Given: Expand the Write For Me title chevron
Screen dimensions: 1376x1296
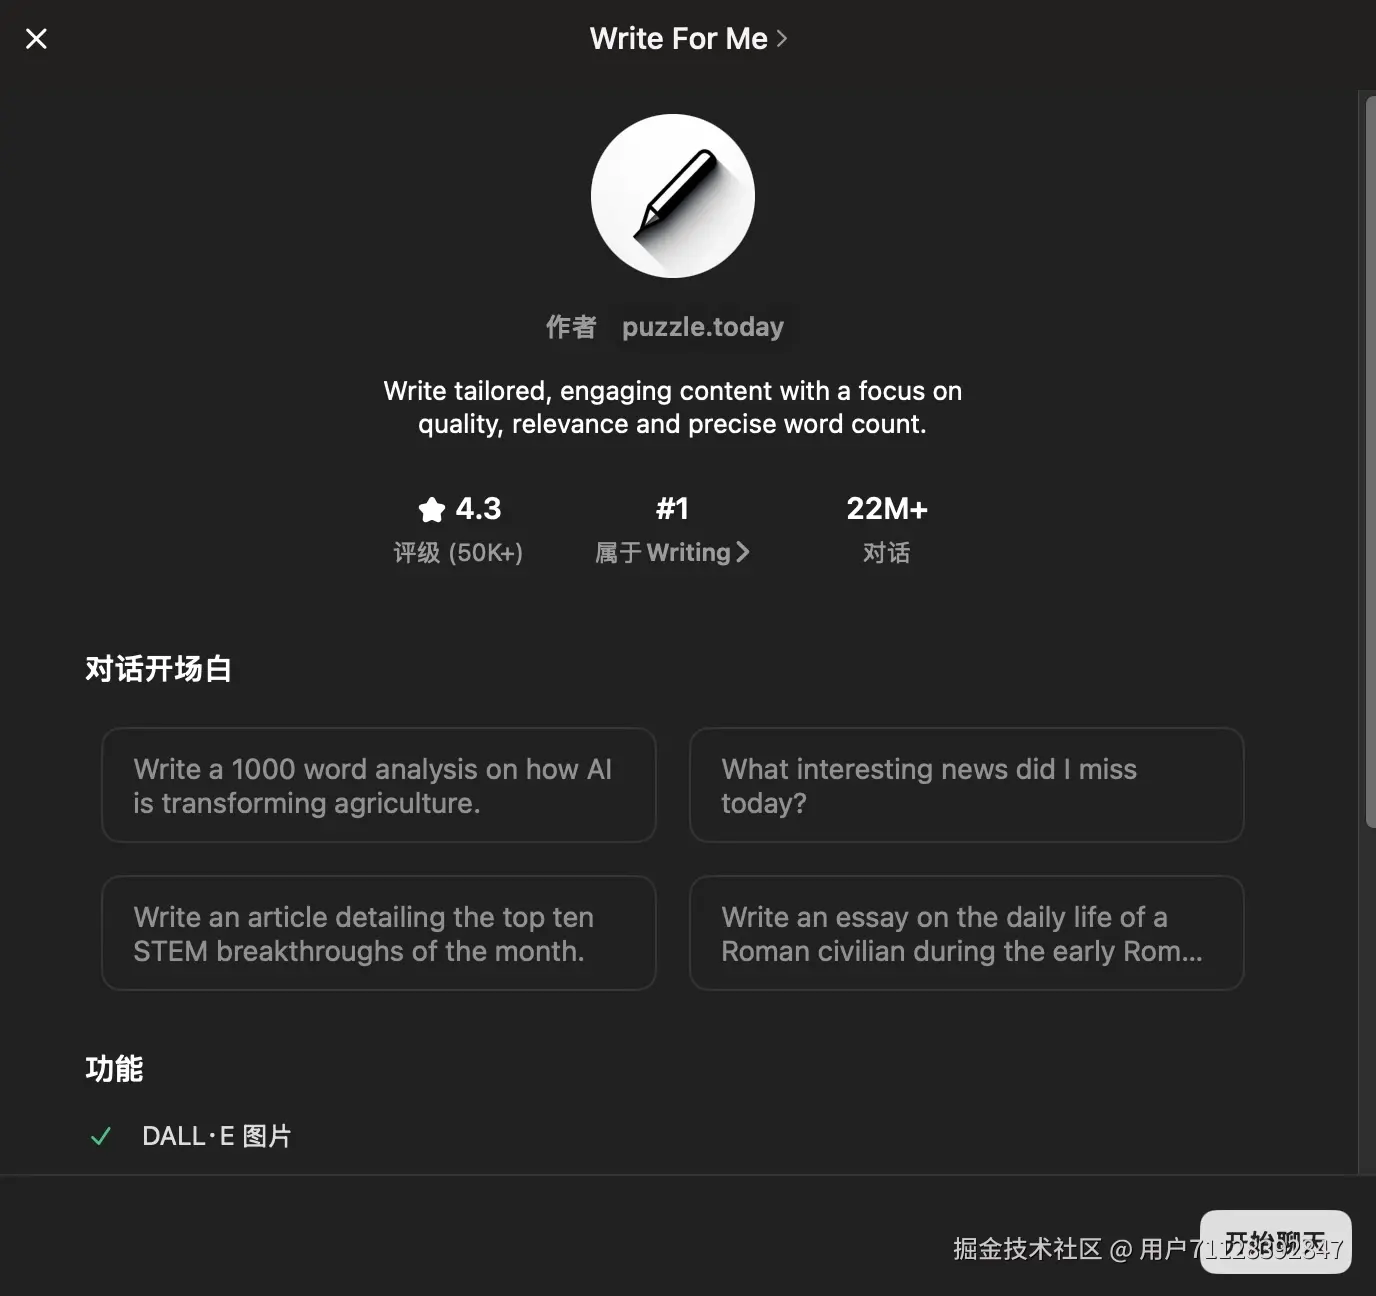Looking at the screenshot, I should 782,39.
